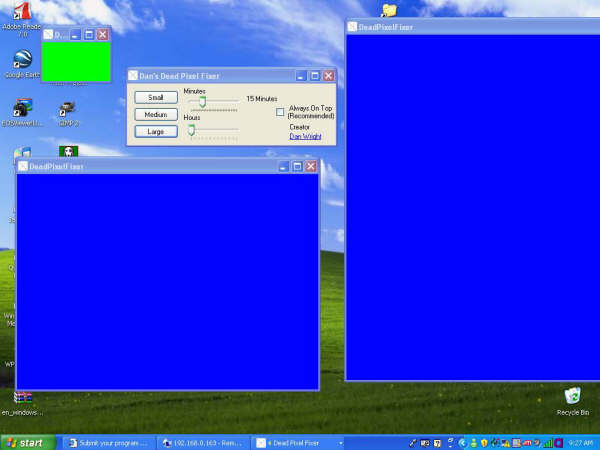The image size is (600, 450).
Task: Click the green flashing area of small window
Action: pos(76,62)
